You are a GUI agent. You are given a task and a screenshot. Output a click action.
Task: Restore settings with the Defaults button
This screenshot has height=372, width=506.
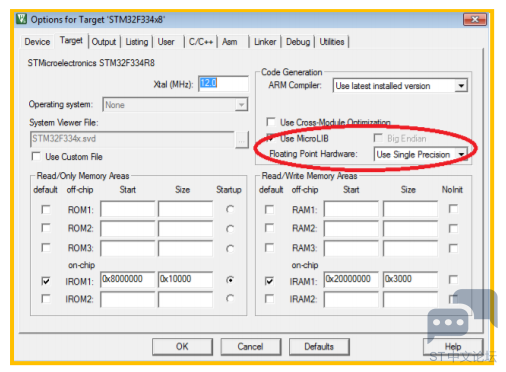click(x=319, y=347)
